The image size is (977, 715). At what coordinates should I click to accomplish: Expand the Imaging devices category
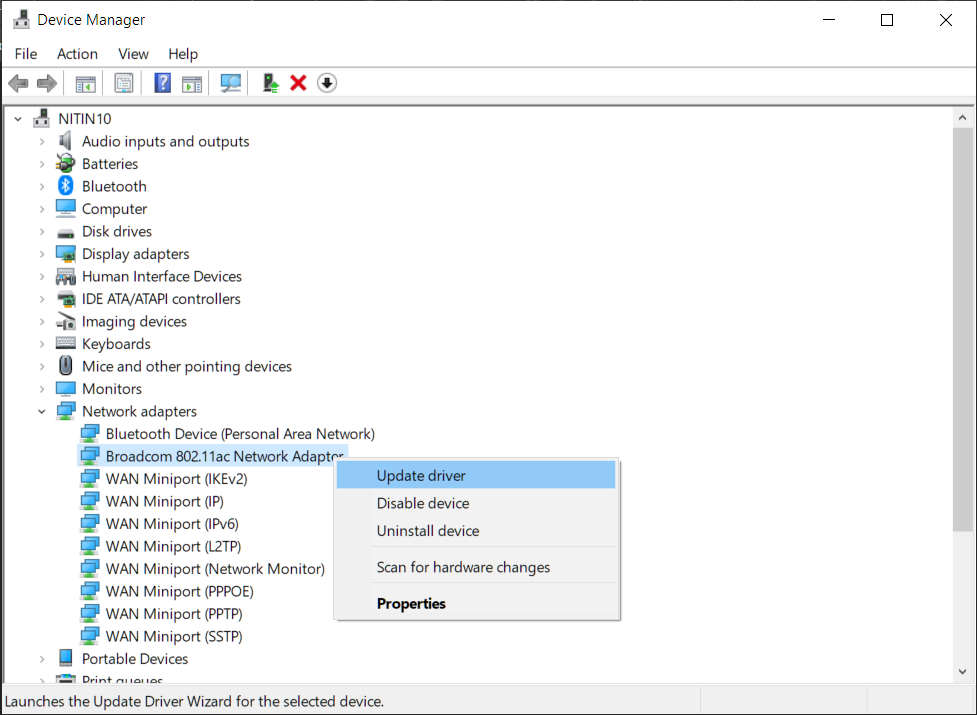(42, 321)
